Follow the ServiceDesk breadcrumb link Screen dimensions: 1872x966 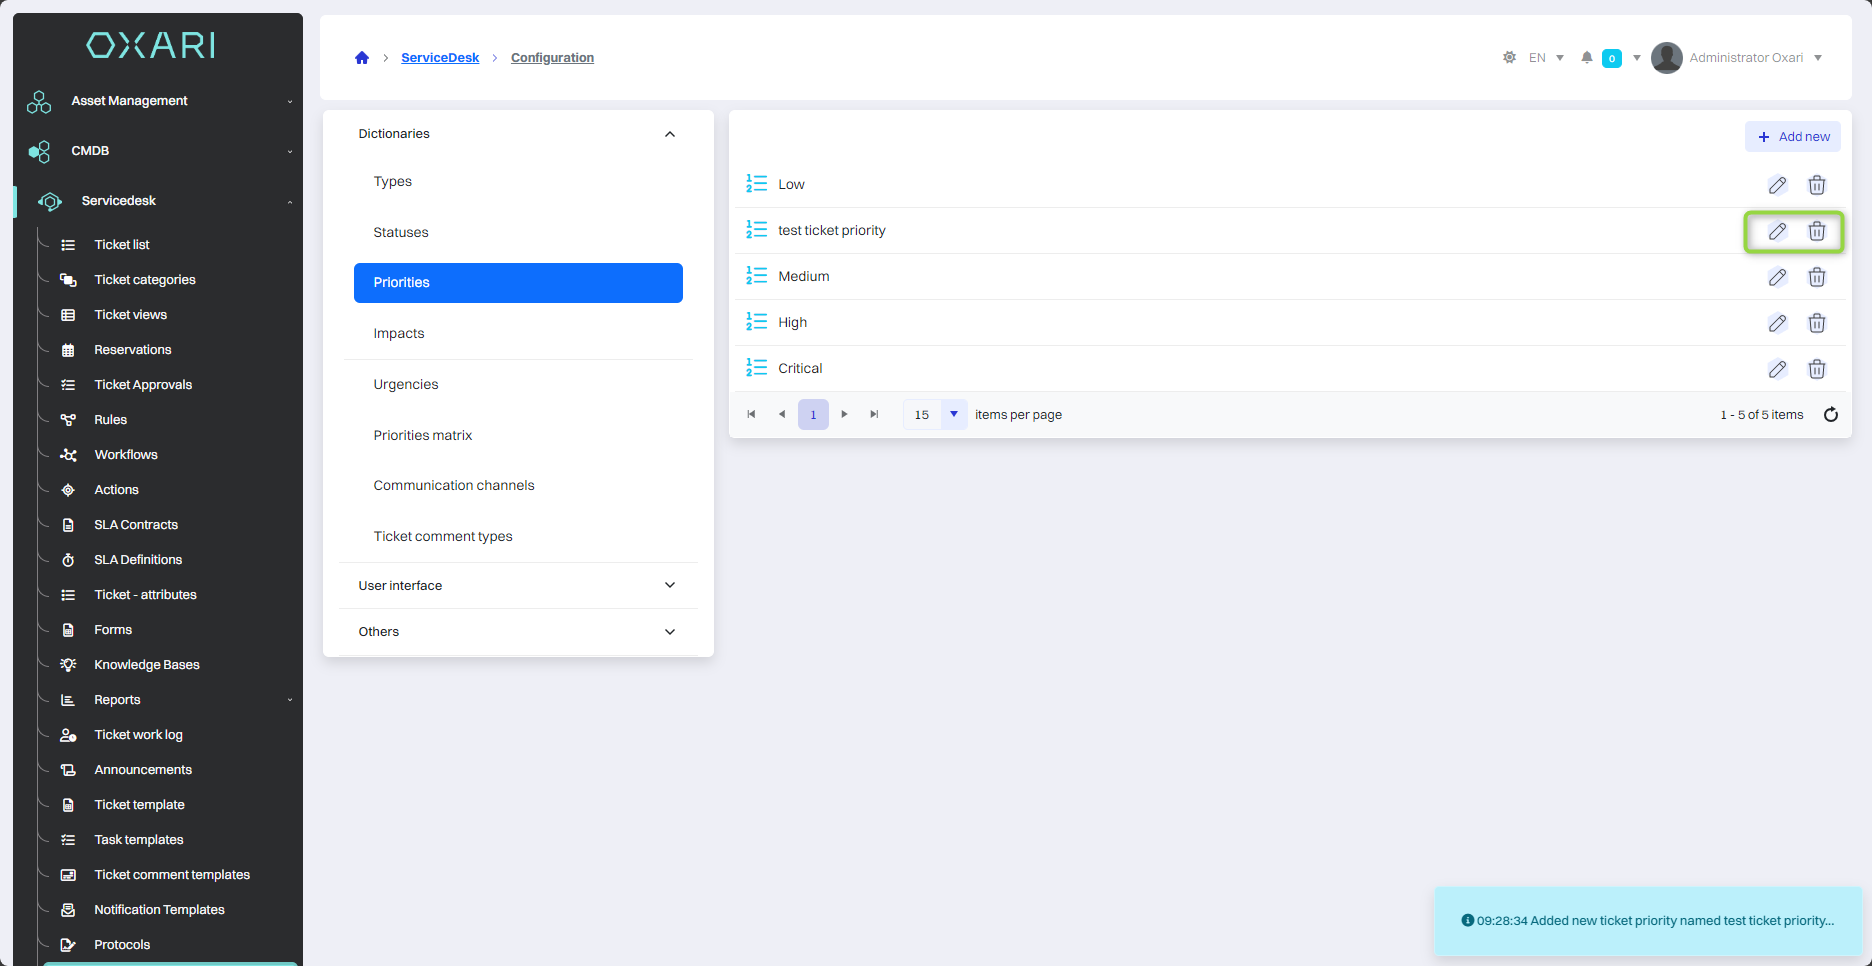440,58
